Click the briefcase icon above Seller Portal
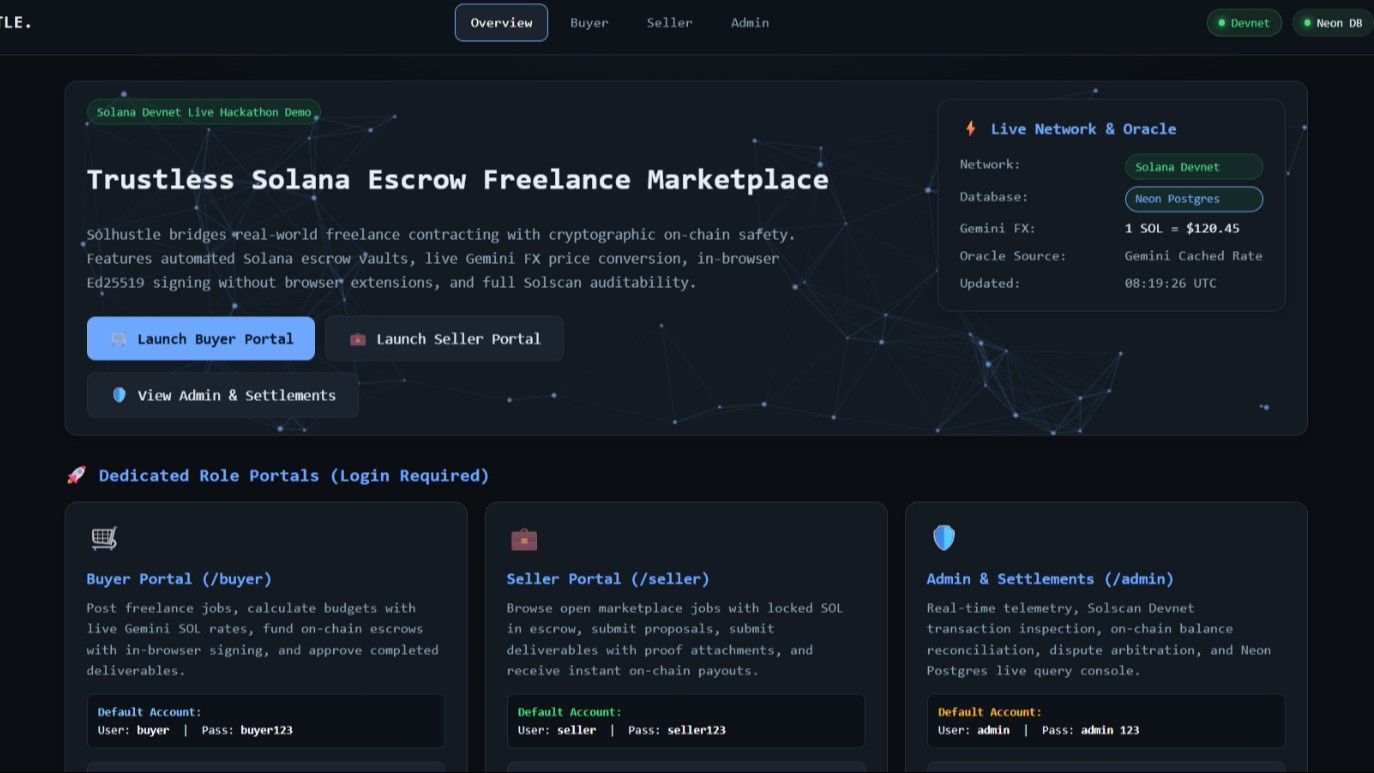This screenshot has height=773, width=1374. click(524, 540)
